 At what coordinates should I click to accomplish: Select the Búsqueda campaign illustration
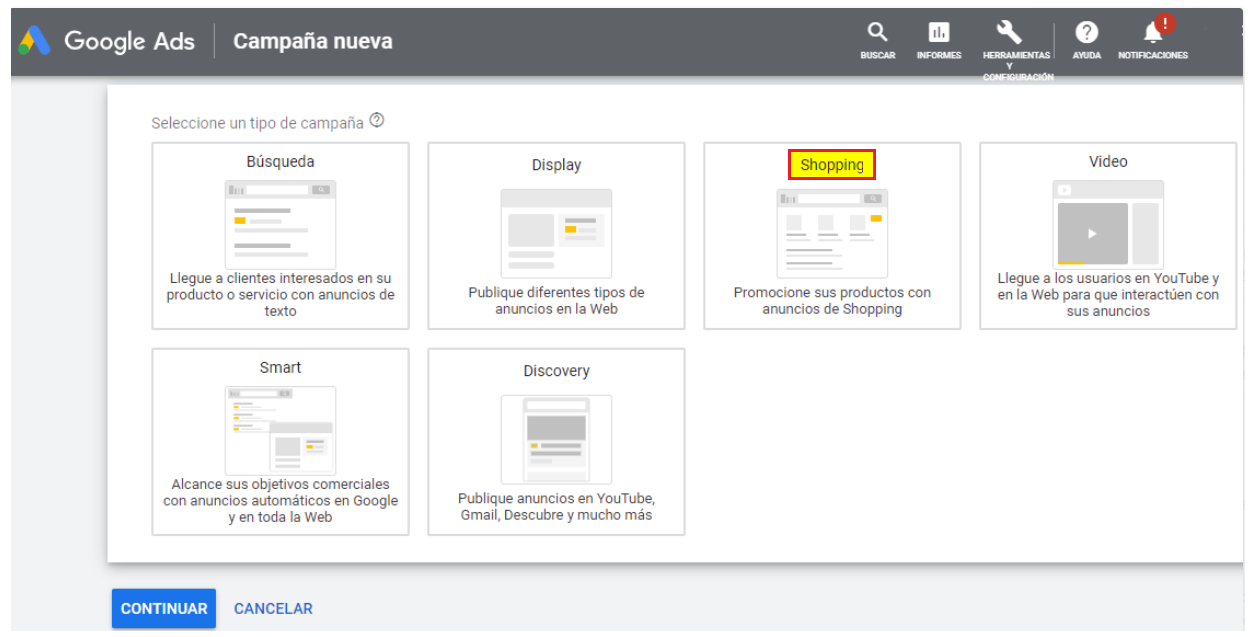280,224
